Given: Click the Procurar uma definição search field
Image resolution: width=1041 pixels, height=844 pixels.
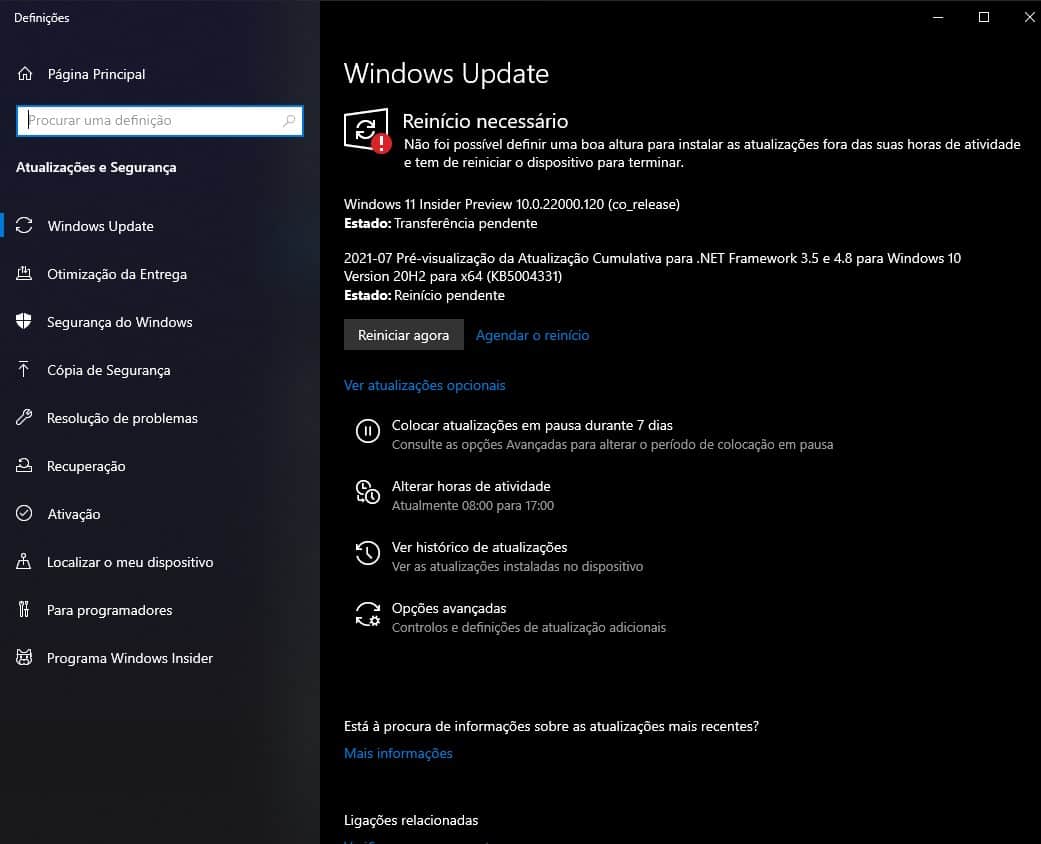Looking at the screenshot, I should (x=160, y=120).
